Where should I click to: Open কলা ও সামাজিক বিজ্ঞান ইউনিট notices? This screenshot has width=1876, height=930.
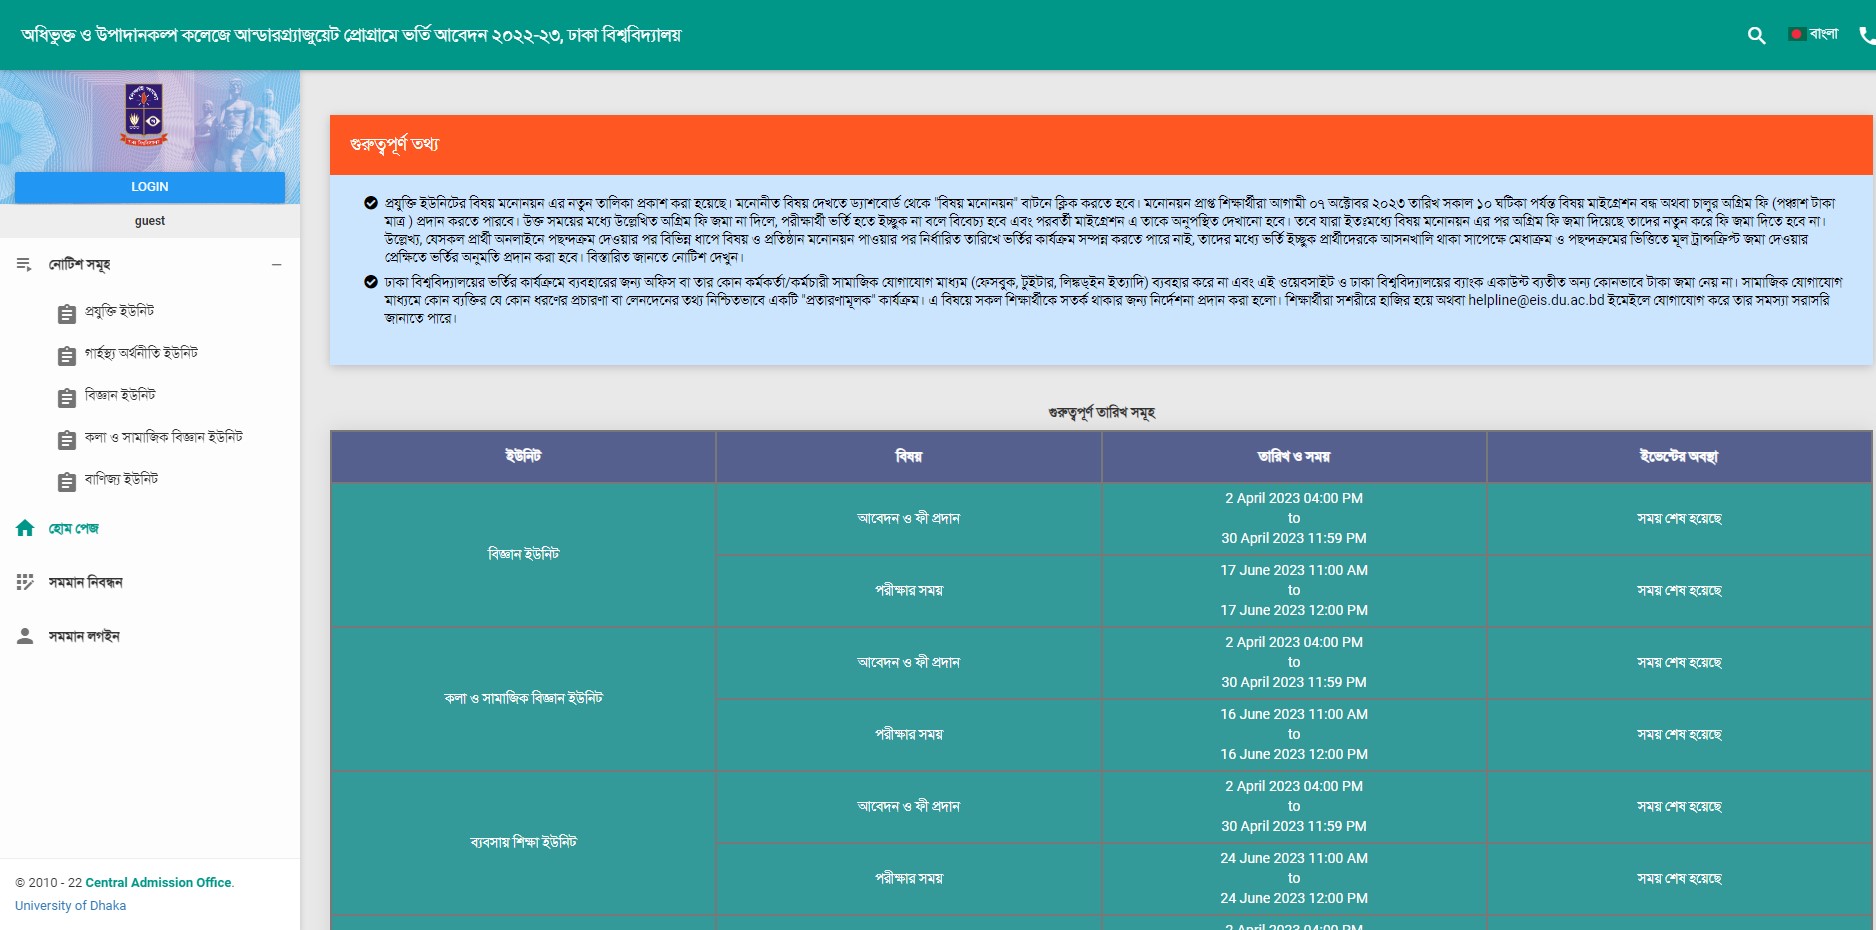click(163, 437)
